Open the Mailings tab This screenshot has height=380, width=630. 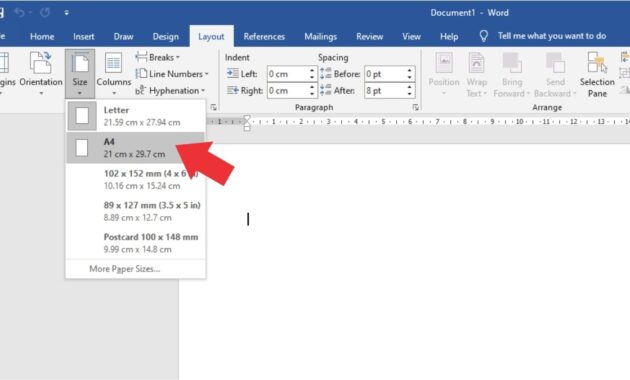click(320, 37)
